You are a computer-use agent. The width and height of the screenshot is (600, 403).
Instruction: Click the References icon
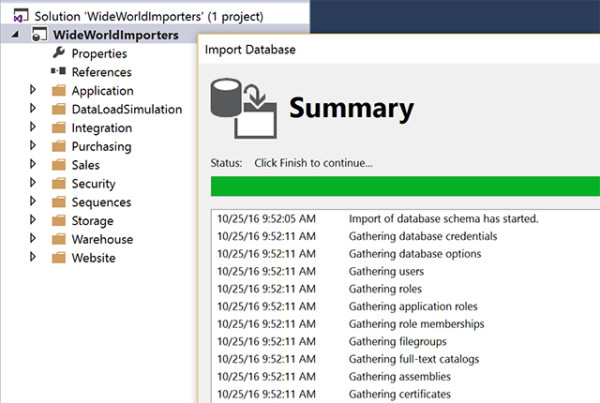pyautogui.click(x=58, y=72)
